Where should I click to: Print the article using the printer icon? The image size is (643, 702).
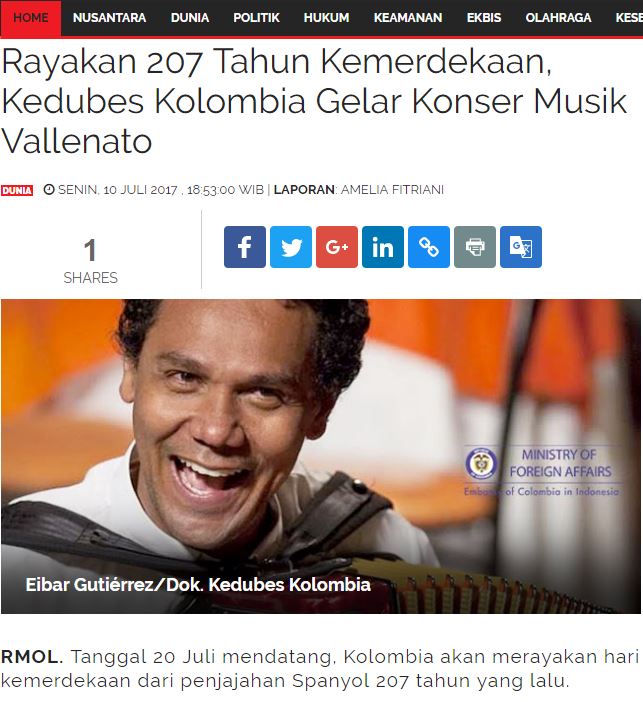475,247
